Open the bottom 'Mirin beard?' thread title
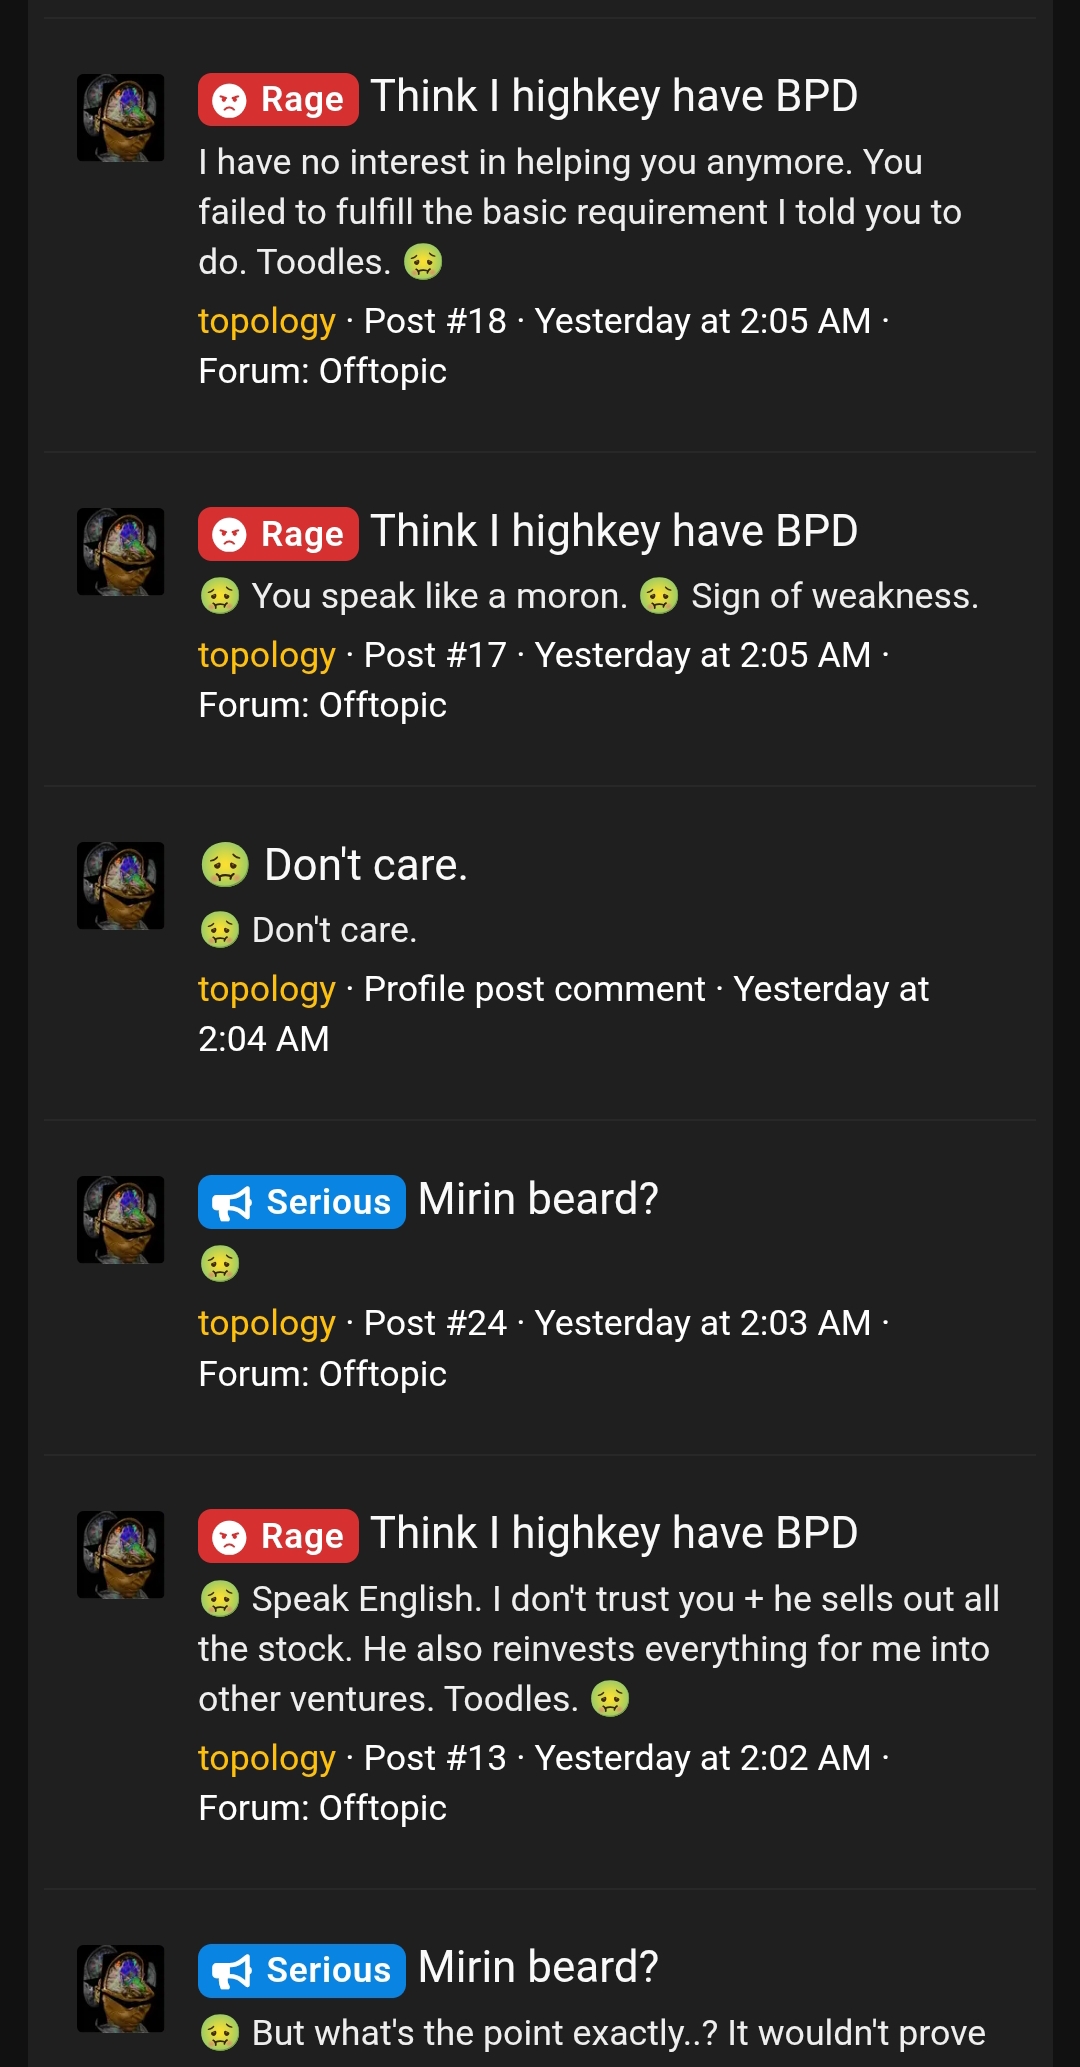 pos(538,1967)
